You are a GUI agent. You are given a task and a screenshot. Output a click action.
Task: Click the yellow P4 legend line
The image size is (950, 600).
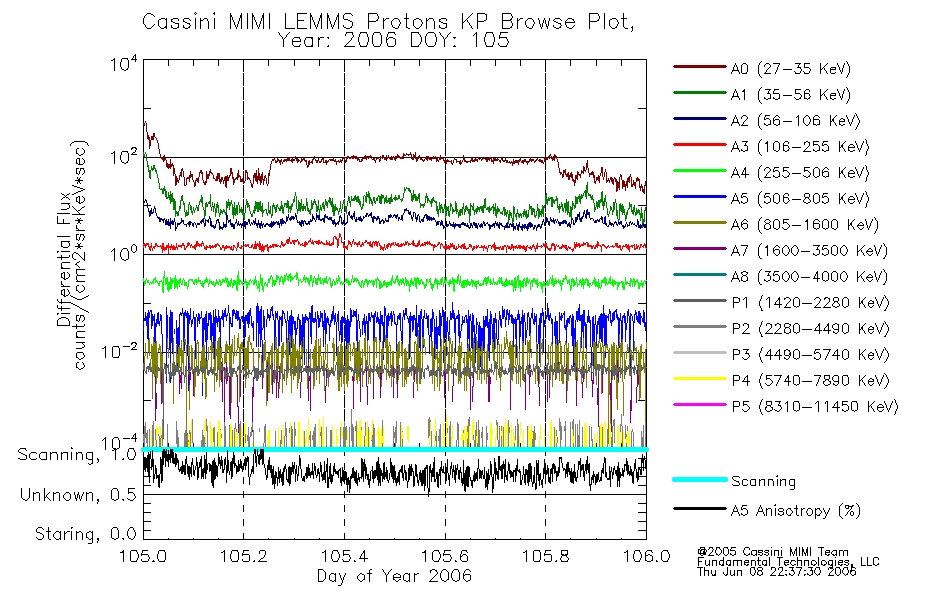700,379
